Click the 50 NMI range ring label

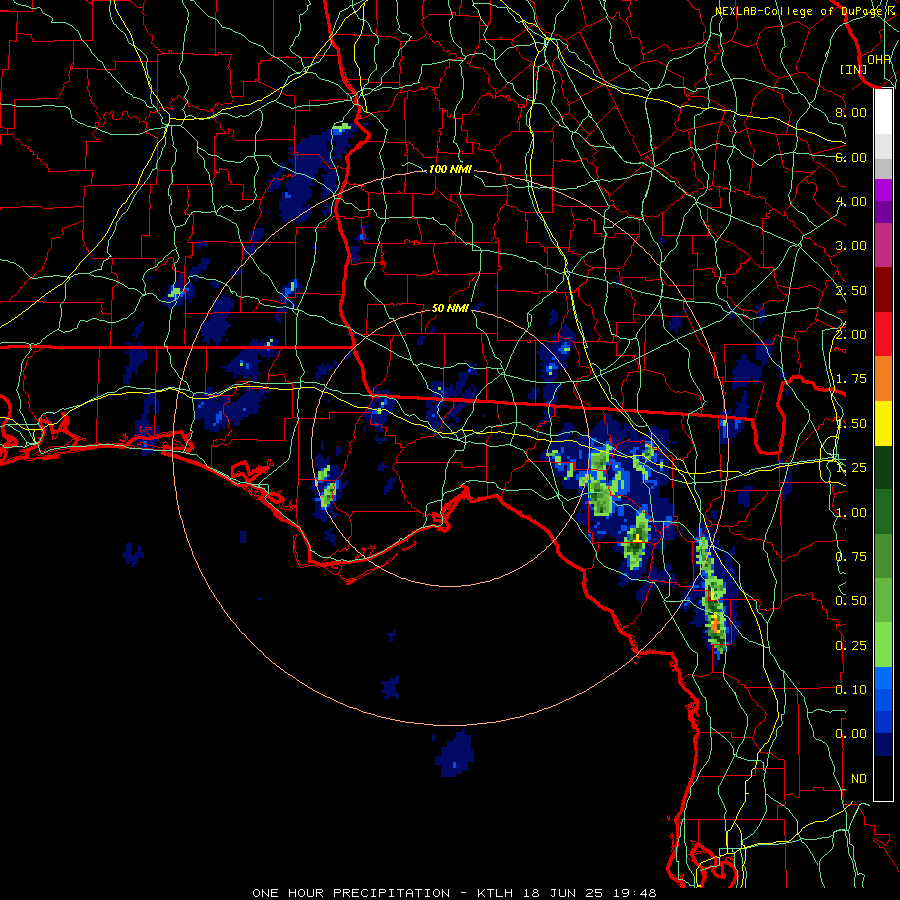pyautogui.click(x=450, y=308)
